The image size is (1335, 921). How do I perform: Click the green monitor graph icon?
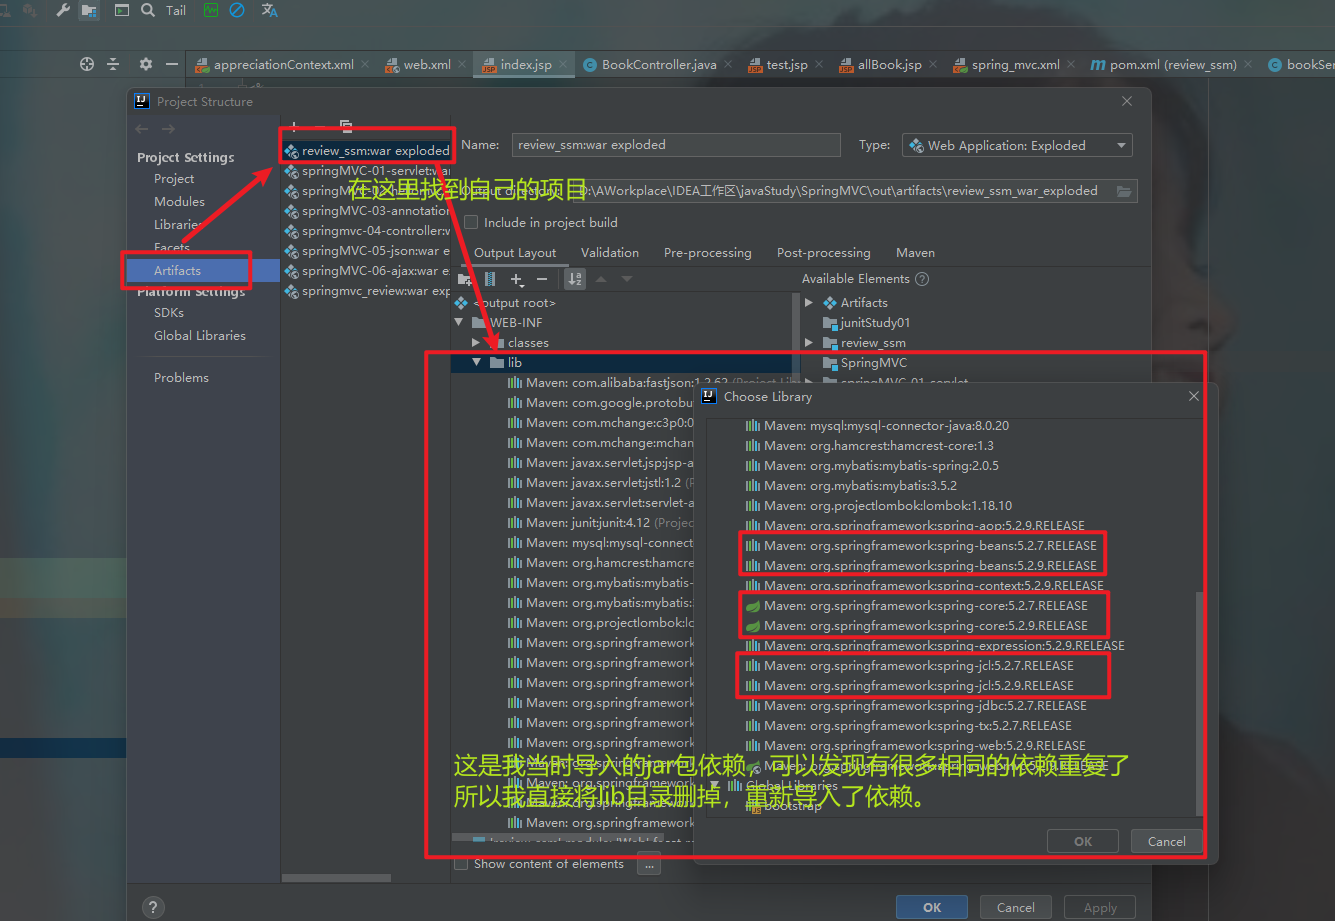pos(211,10)
